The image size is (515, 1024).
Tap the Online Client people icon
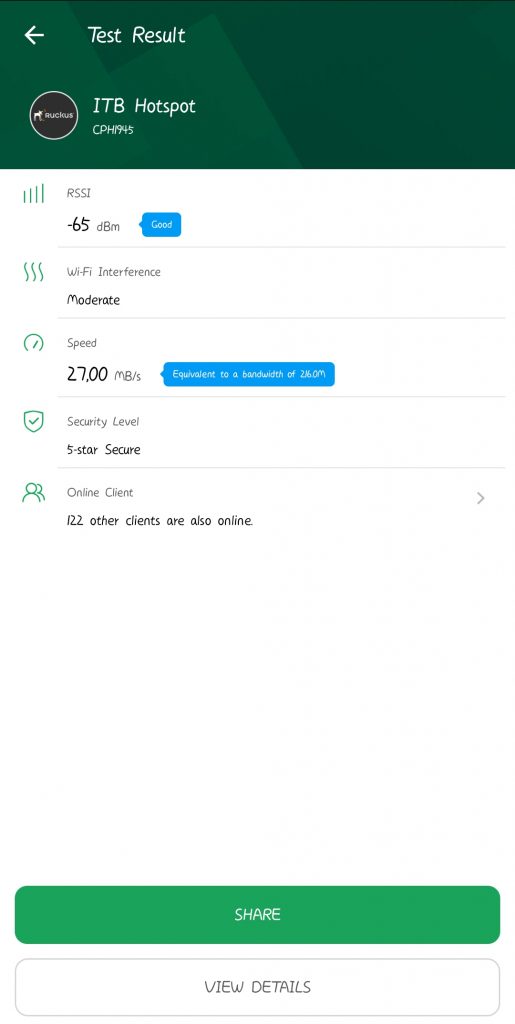(33, 492)
